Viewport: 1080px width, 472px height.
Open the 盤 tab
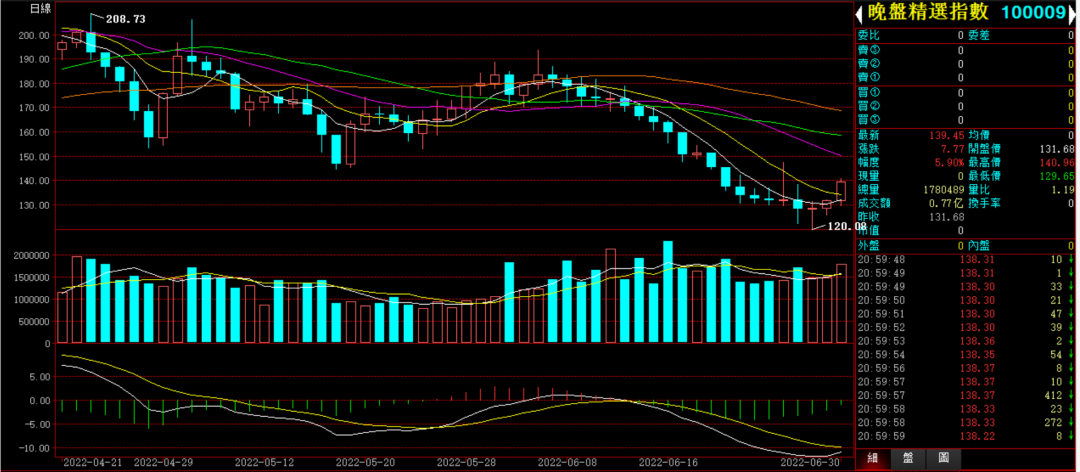pyautogui.click(x=906, y=458)
